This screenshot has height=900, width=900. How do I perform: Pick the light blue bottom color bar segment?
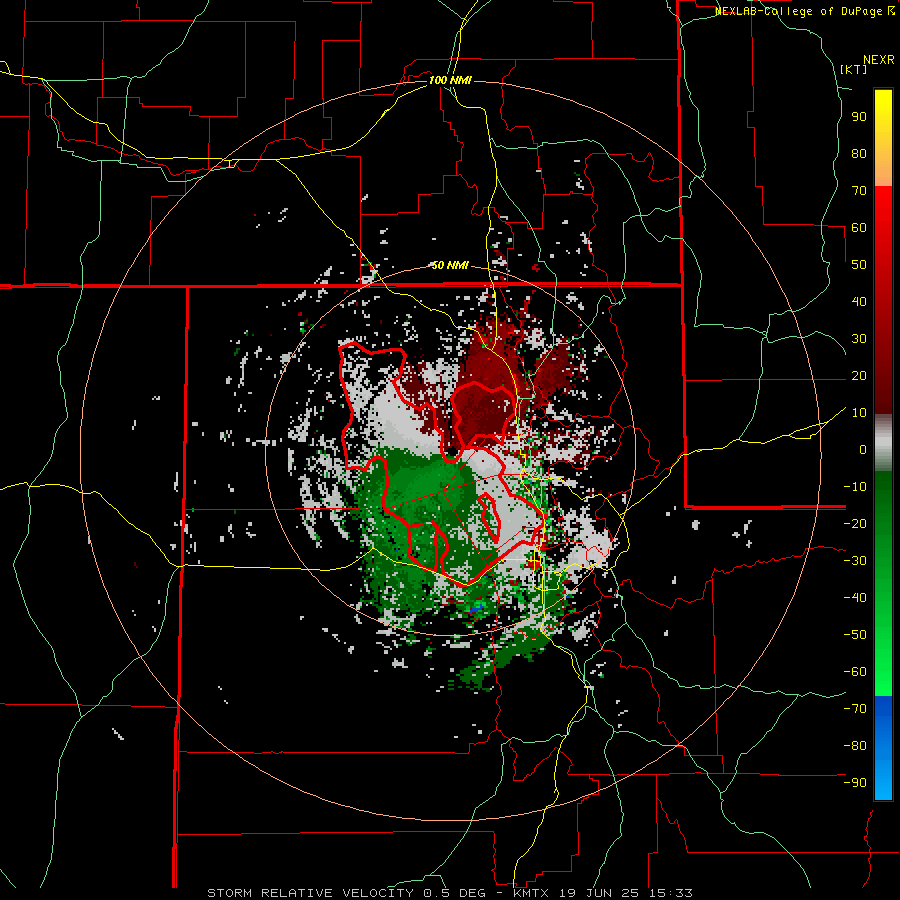pyautogui.click(x=883, y=781)
